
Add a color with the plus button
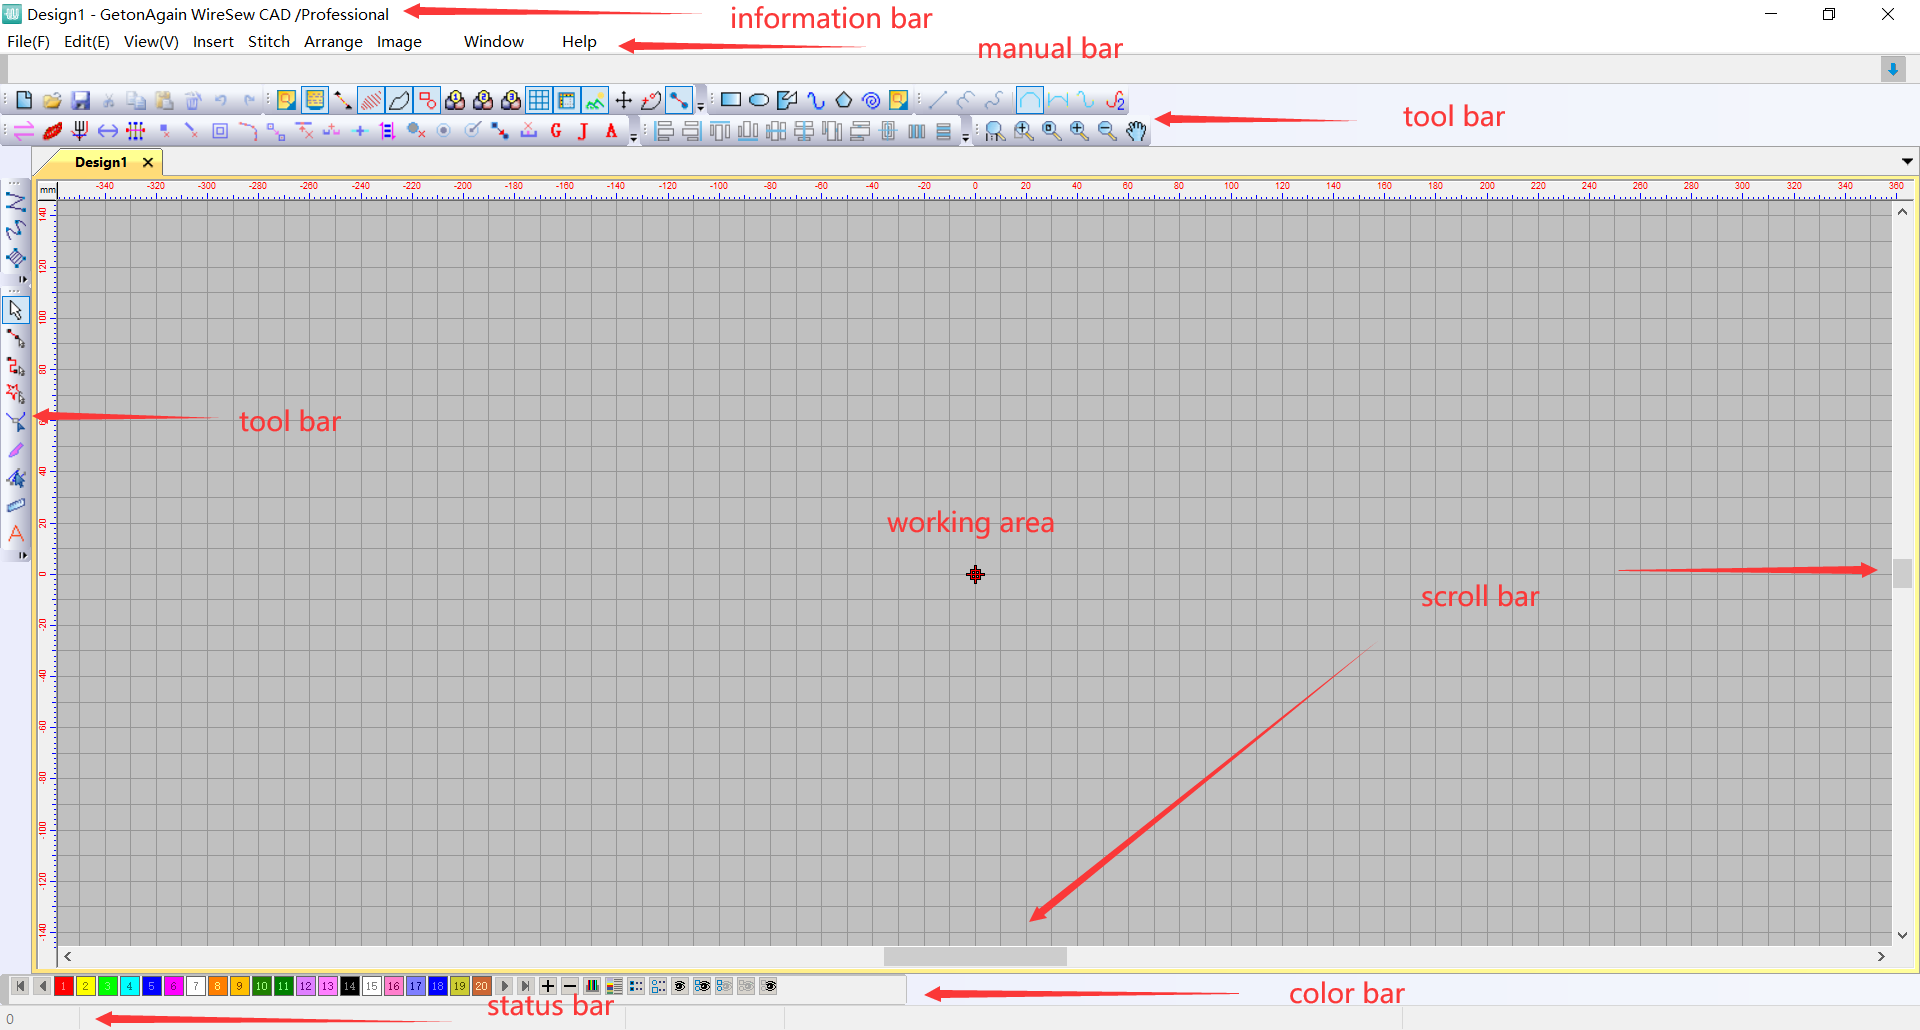(548, 986)
